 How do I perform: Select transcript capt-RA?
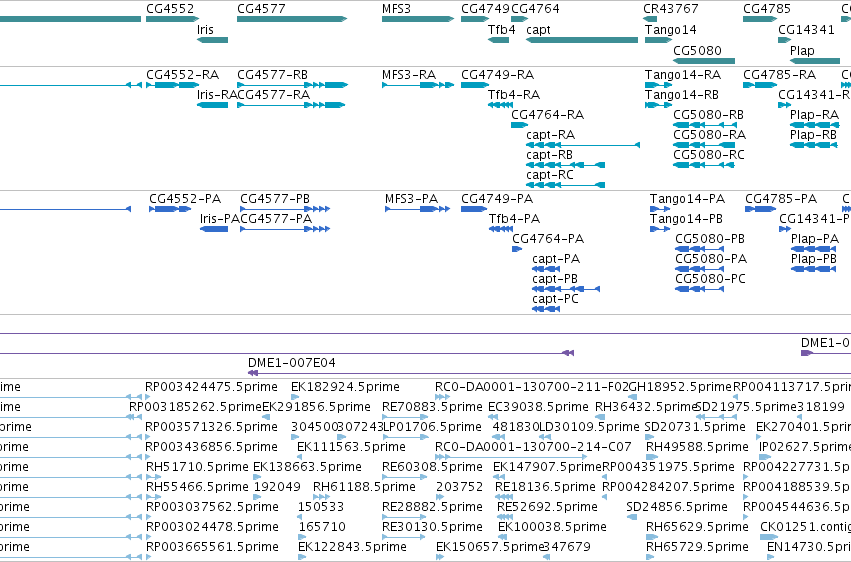pyautogui.click(x=583, y=145)
